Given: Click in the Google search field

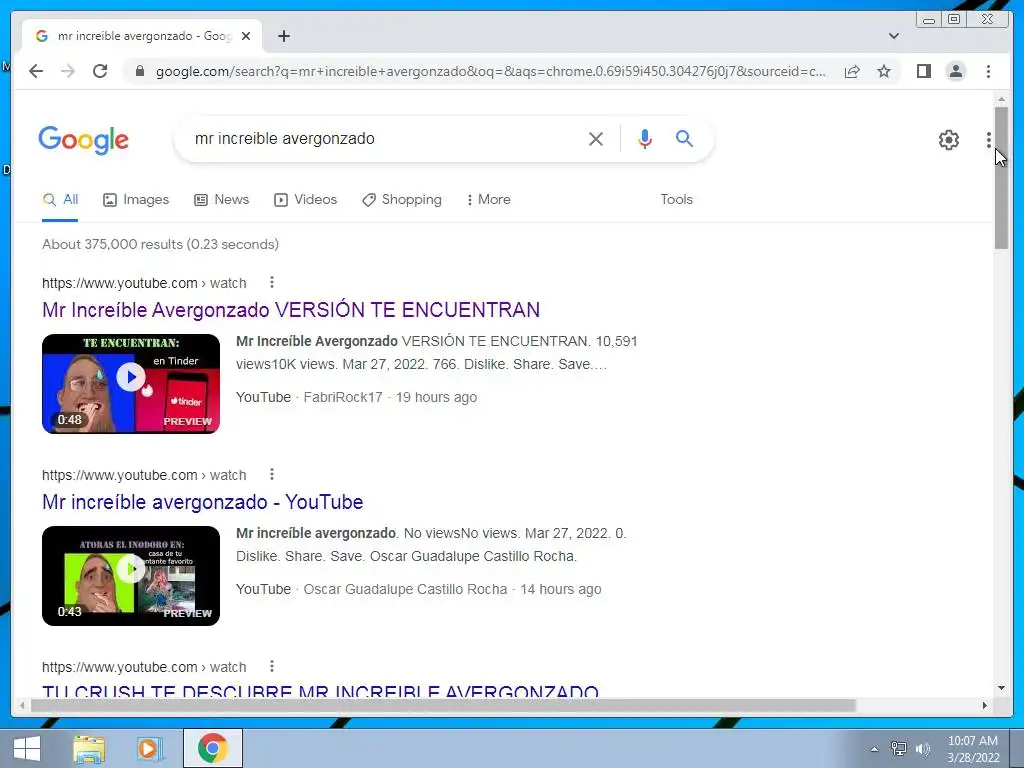Looking at the screenshot, I should 385,138.
